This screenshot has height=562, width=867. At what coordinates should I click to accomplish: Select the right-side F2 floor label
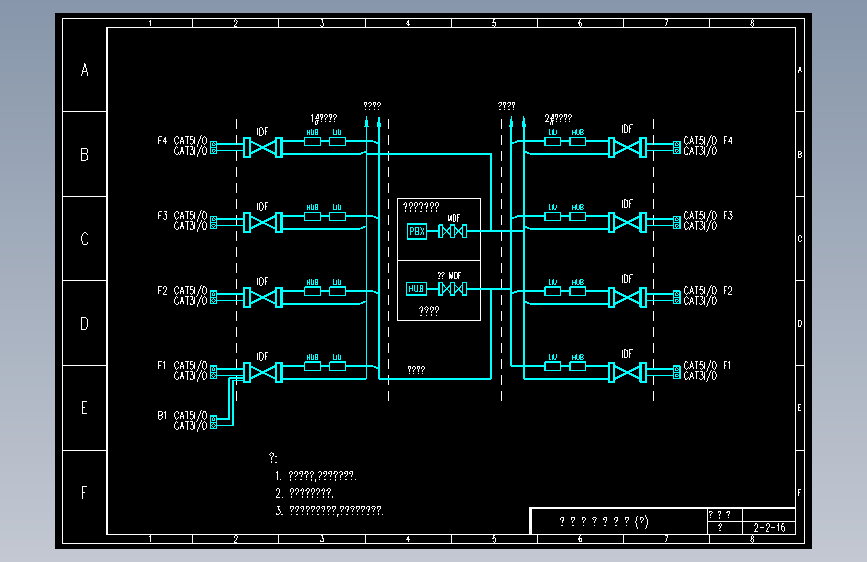(728, 290)
